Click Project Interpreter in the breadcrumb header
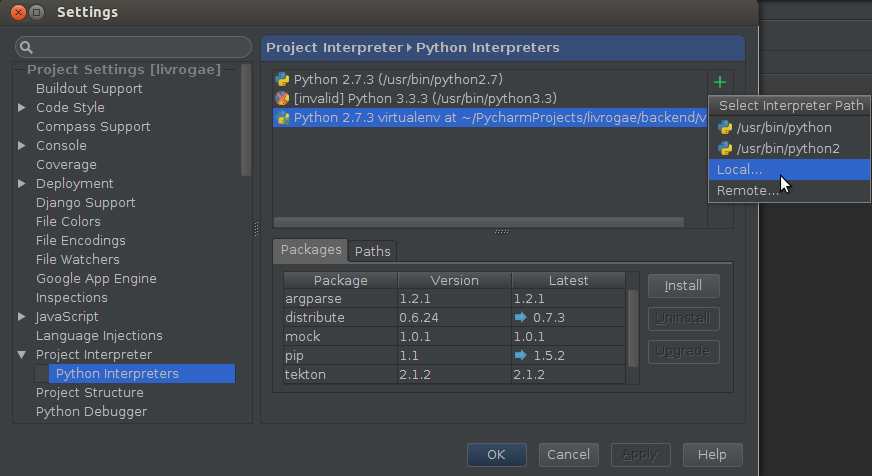Image resolution: width=872 pixels, height=476 pixels. point(334,48)
